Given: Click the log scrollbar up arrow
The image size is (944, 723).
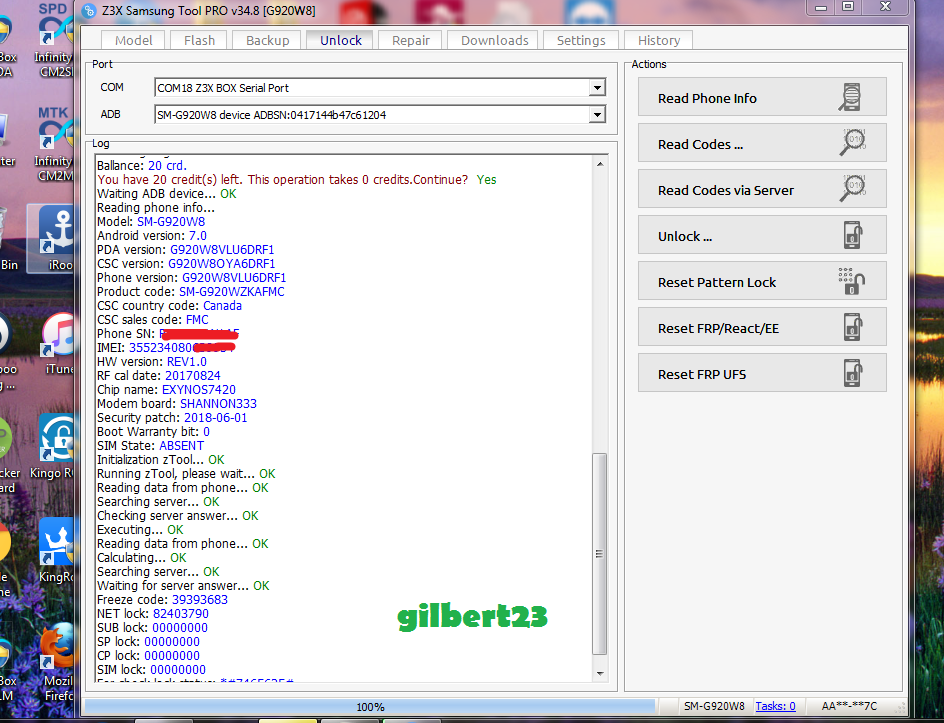Looking at the screenshot, I should click(600, 164).
